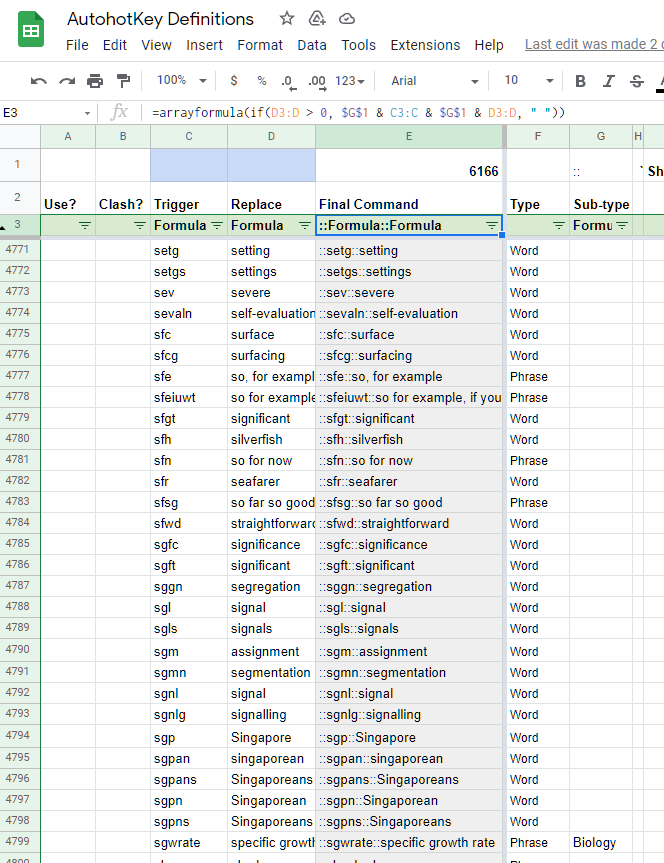
Task: Open filter for Replace column
Action: coord(304,225)
